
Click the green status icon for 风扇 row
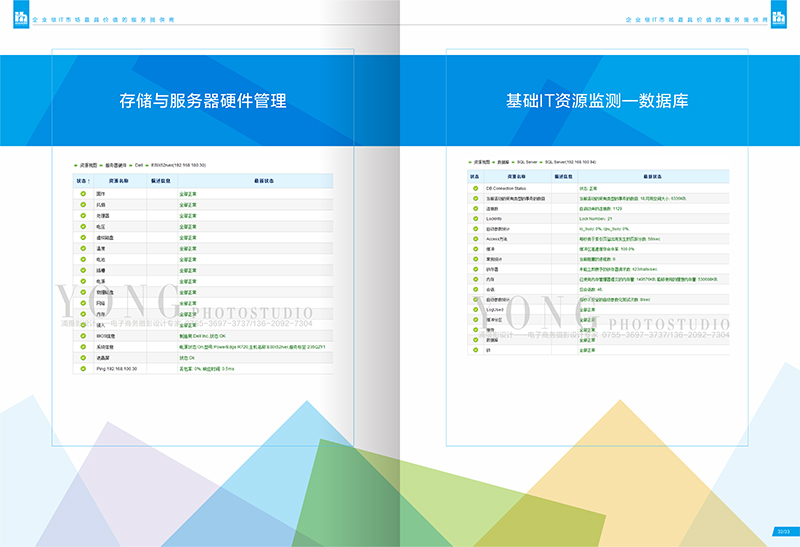coord(83,204)
